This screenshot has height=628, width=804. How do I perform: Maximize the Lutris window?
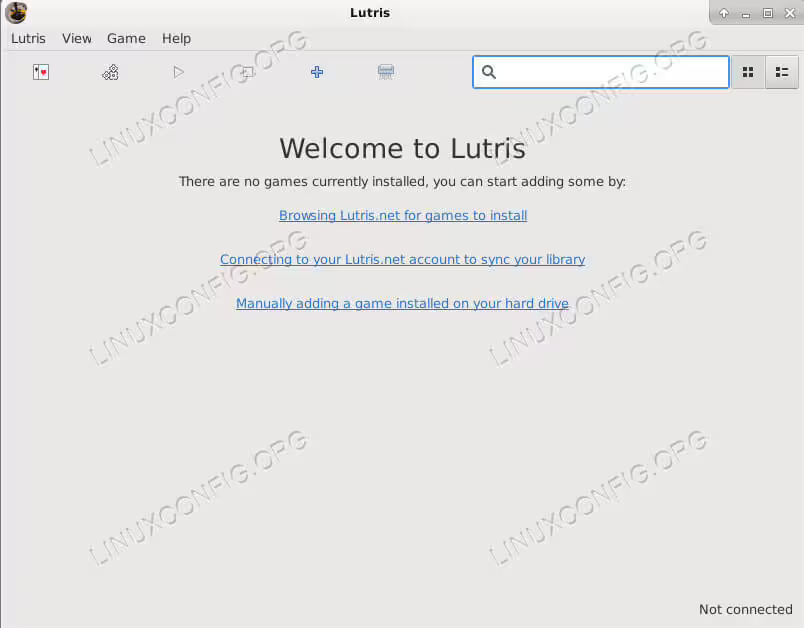(768, 13)
